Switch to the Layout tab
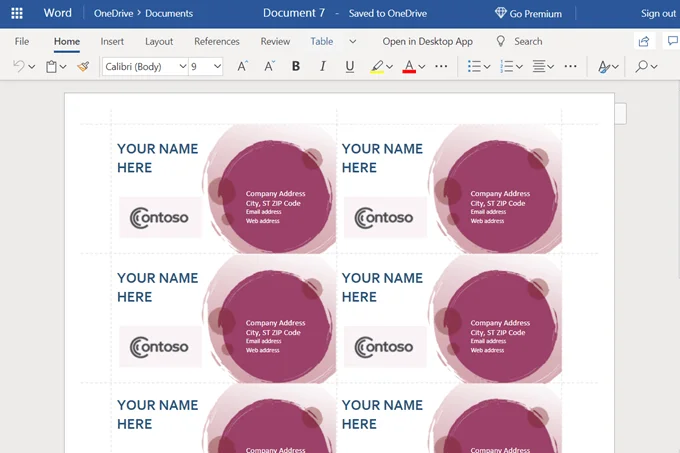This screenshot has width=680, height=453. pyautogui.click(x=159, y=42)
